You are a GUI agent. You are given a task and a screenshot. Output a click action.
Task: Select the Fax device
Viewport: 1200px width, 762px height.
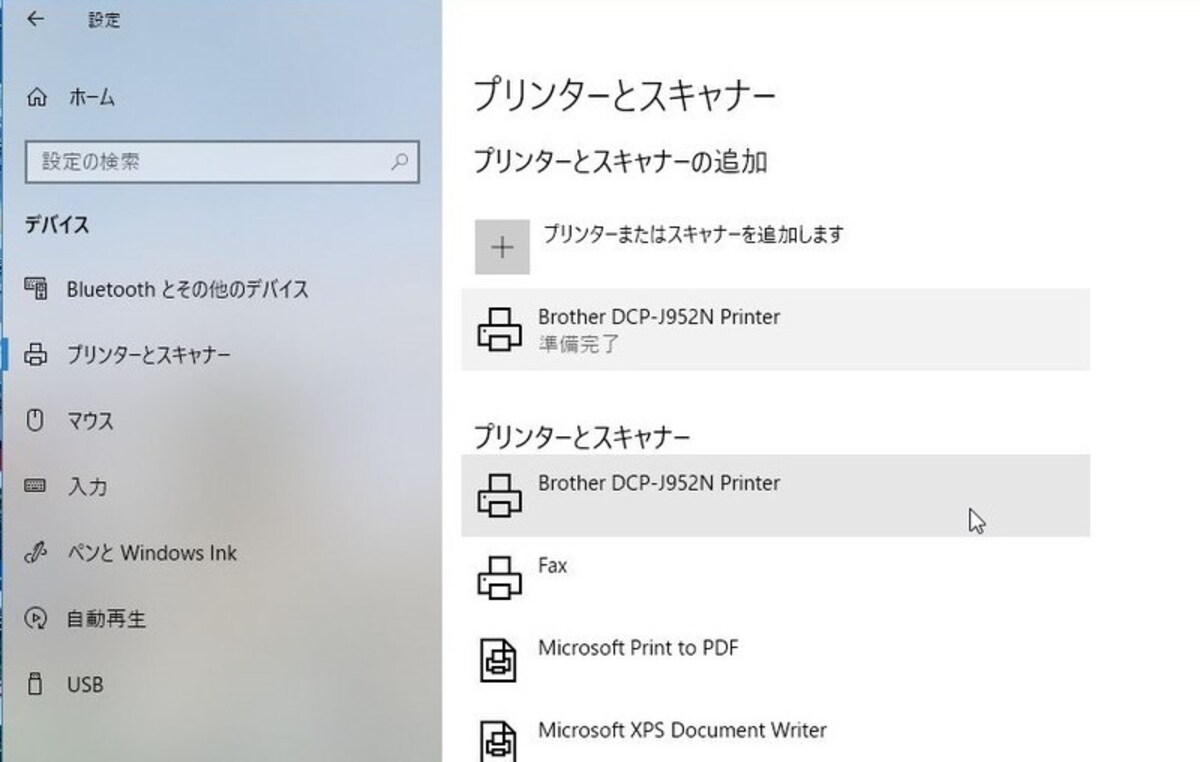pyautogui.click(x=776, y=578)
